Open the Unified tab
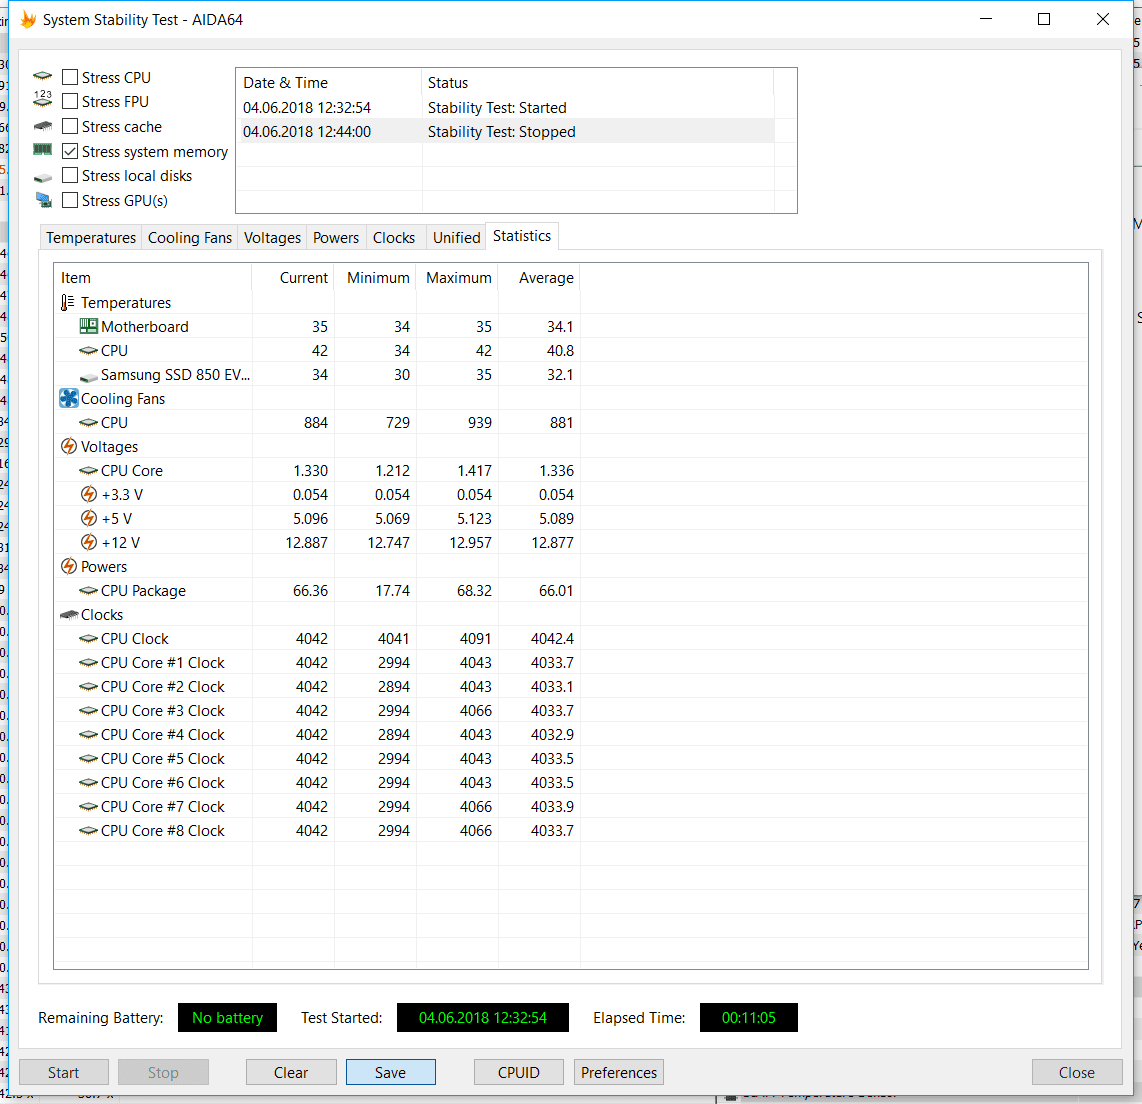This screenshot has width=1142, height=1104. pos(457,238)
